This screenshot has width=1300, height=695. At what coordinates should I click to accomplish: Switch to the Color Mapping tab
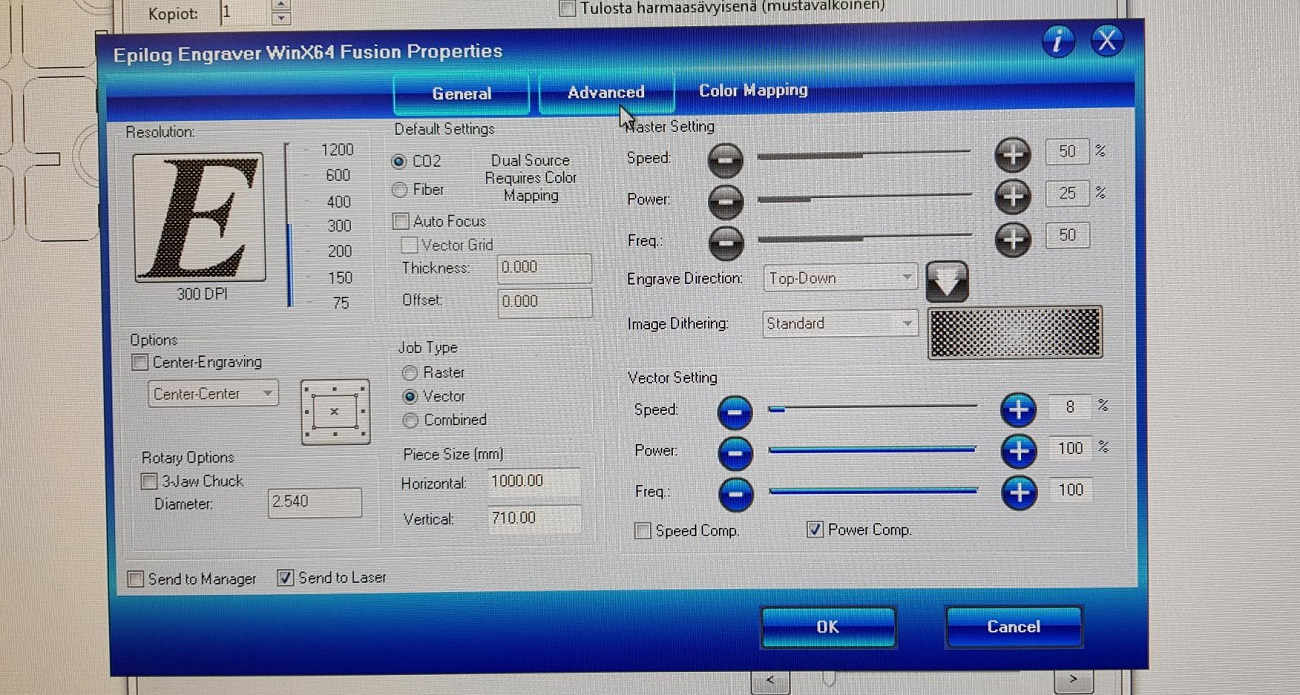coord(753,90)
